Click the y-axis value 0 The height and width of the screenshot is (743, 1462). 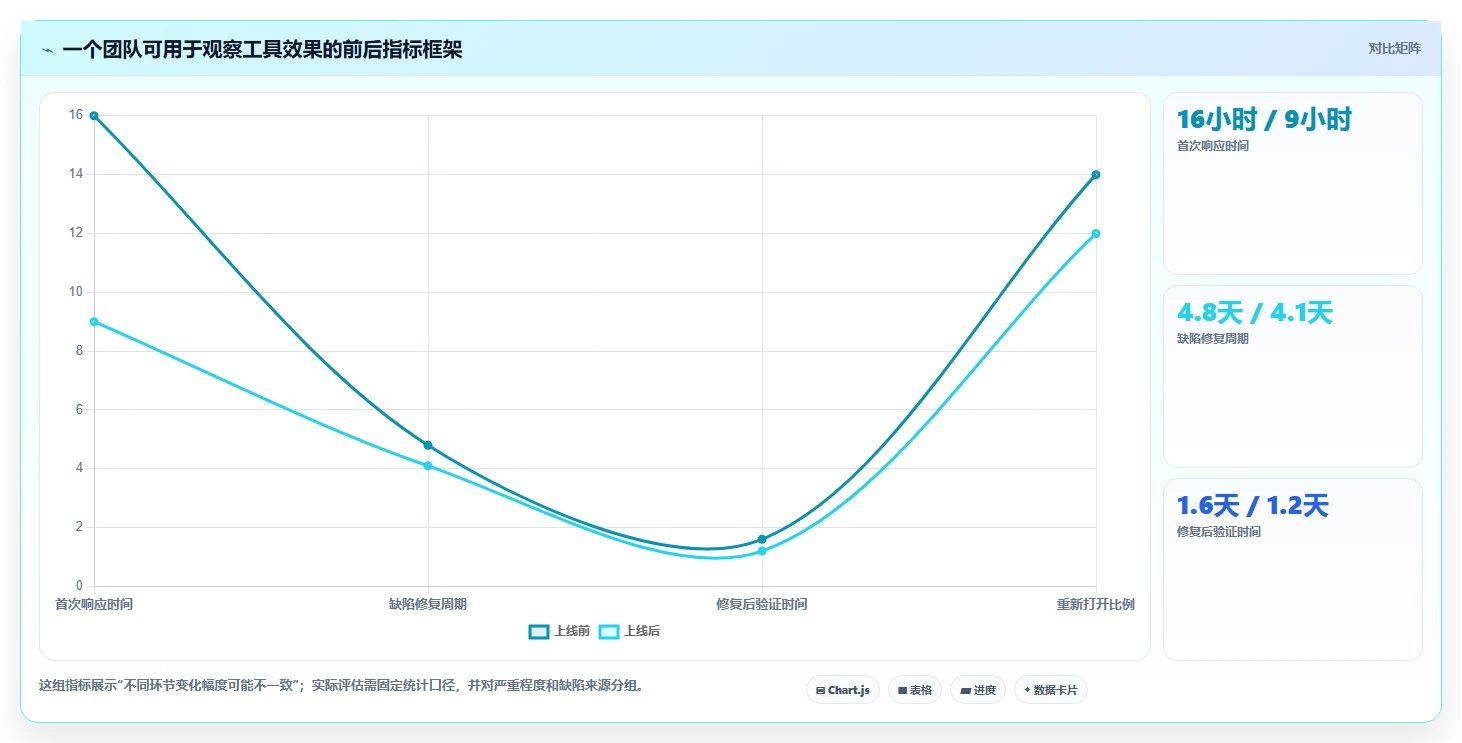80,586
